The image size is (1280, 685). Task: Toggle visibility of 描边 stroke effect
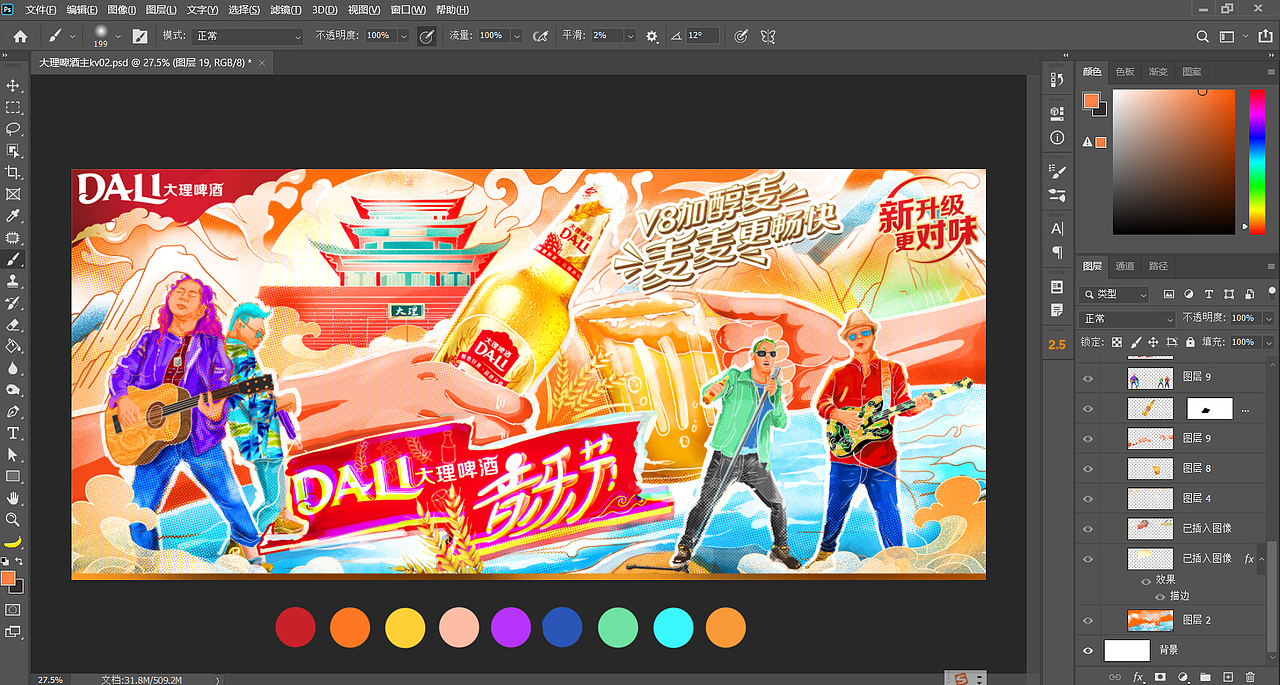click(x=1160, y=596)
